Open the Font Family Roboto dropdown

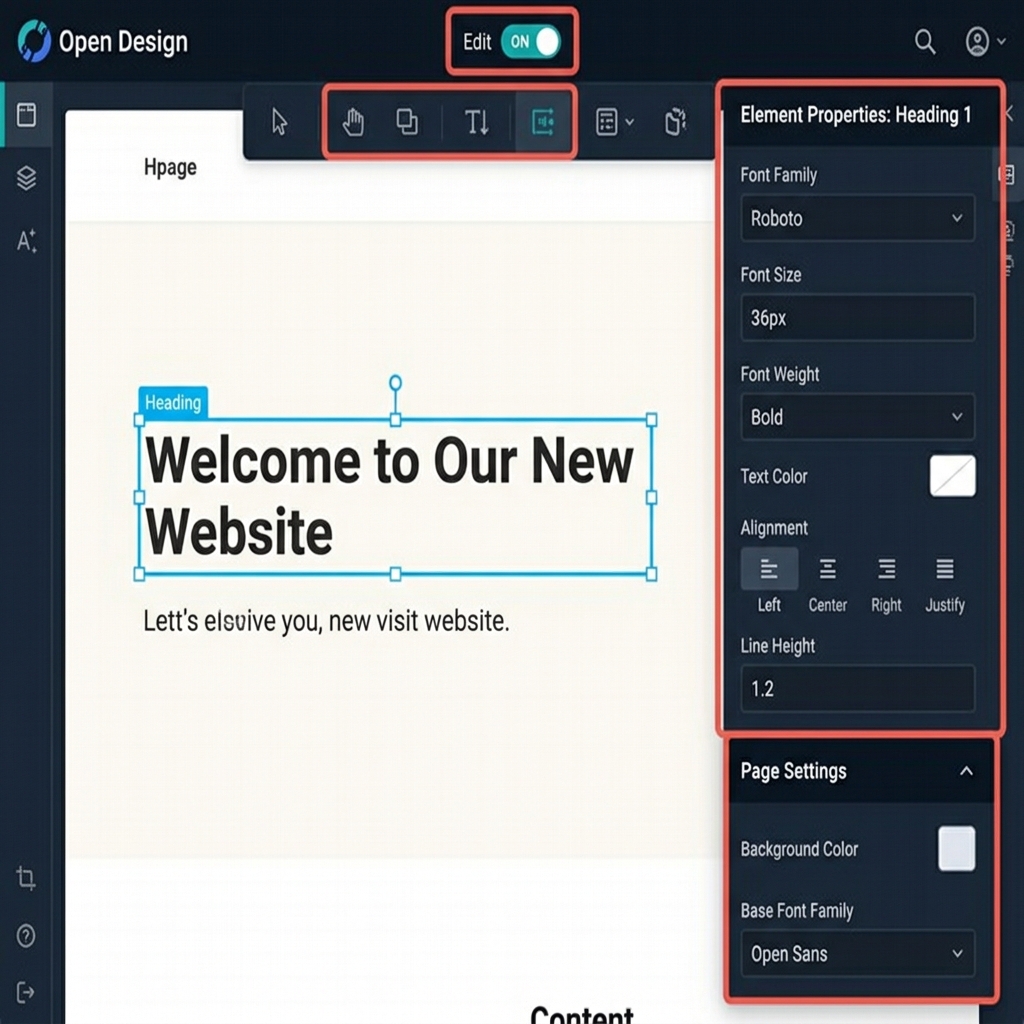(x=857, y=218)
